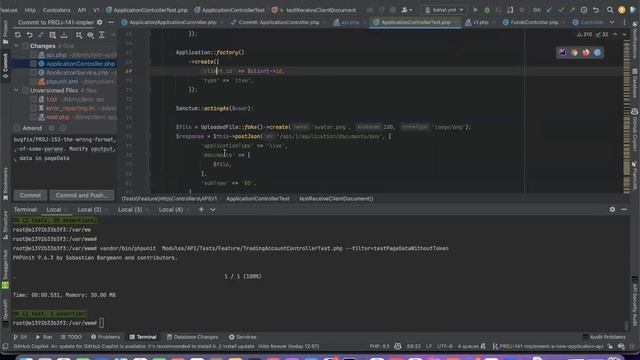This screenshot has width=640, height=360.
Task: Toggle checkbox for phpunit.xml
Action: pyautogui.click(x=33, y=82)
